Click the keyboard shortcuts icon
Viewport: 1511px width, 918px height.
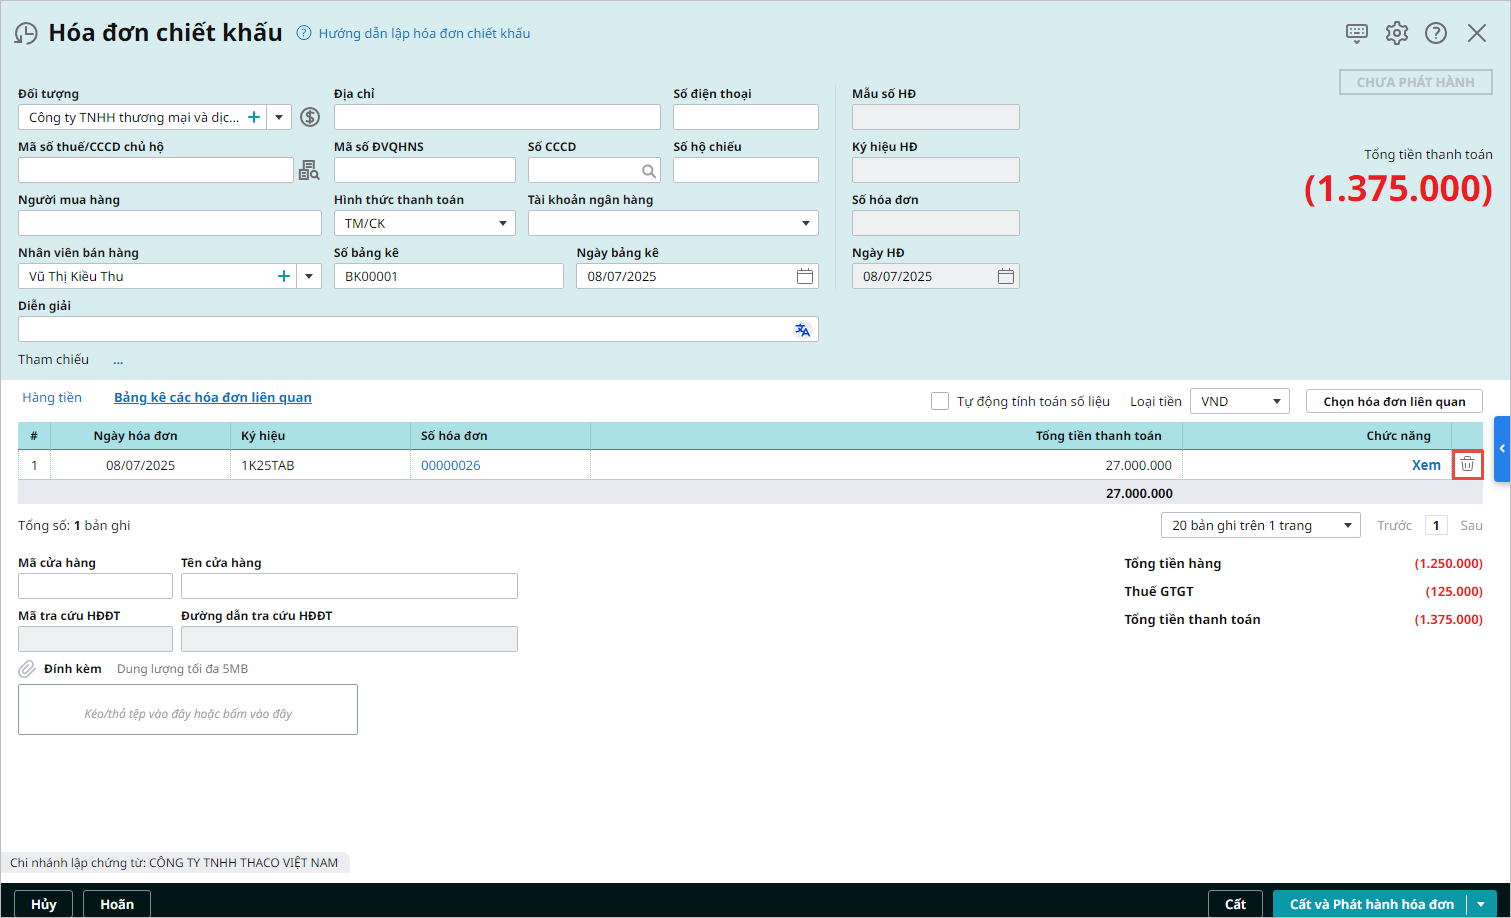pyautogui.click(x=1356, y=33)
